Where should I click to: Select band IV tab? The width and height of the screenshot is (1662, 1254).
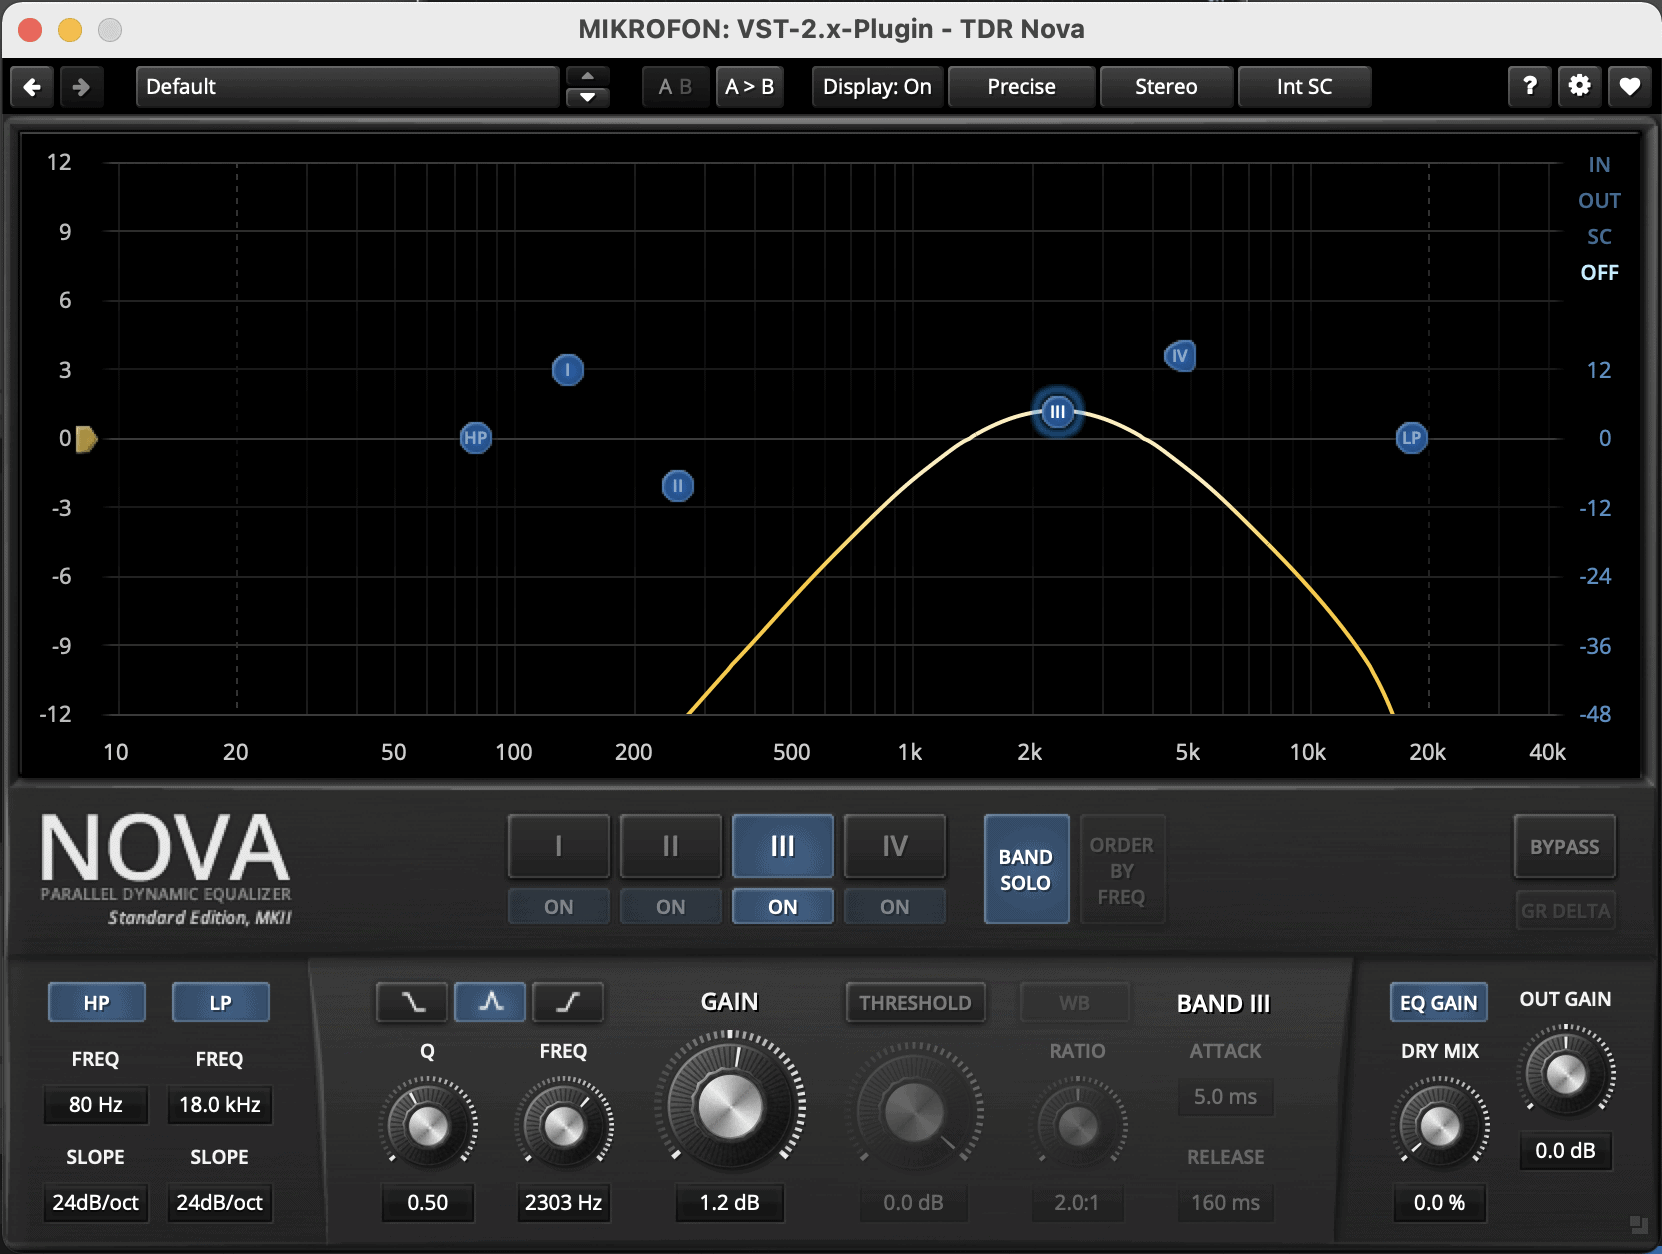[895, 847]
